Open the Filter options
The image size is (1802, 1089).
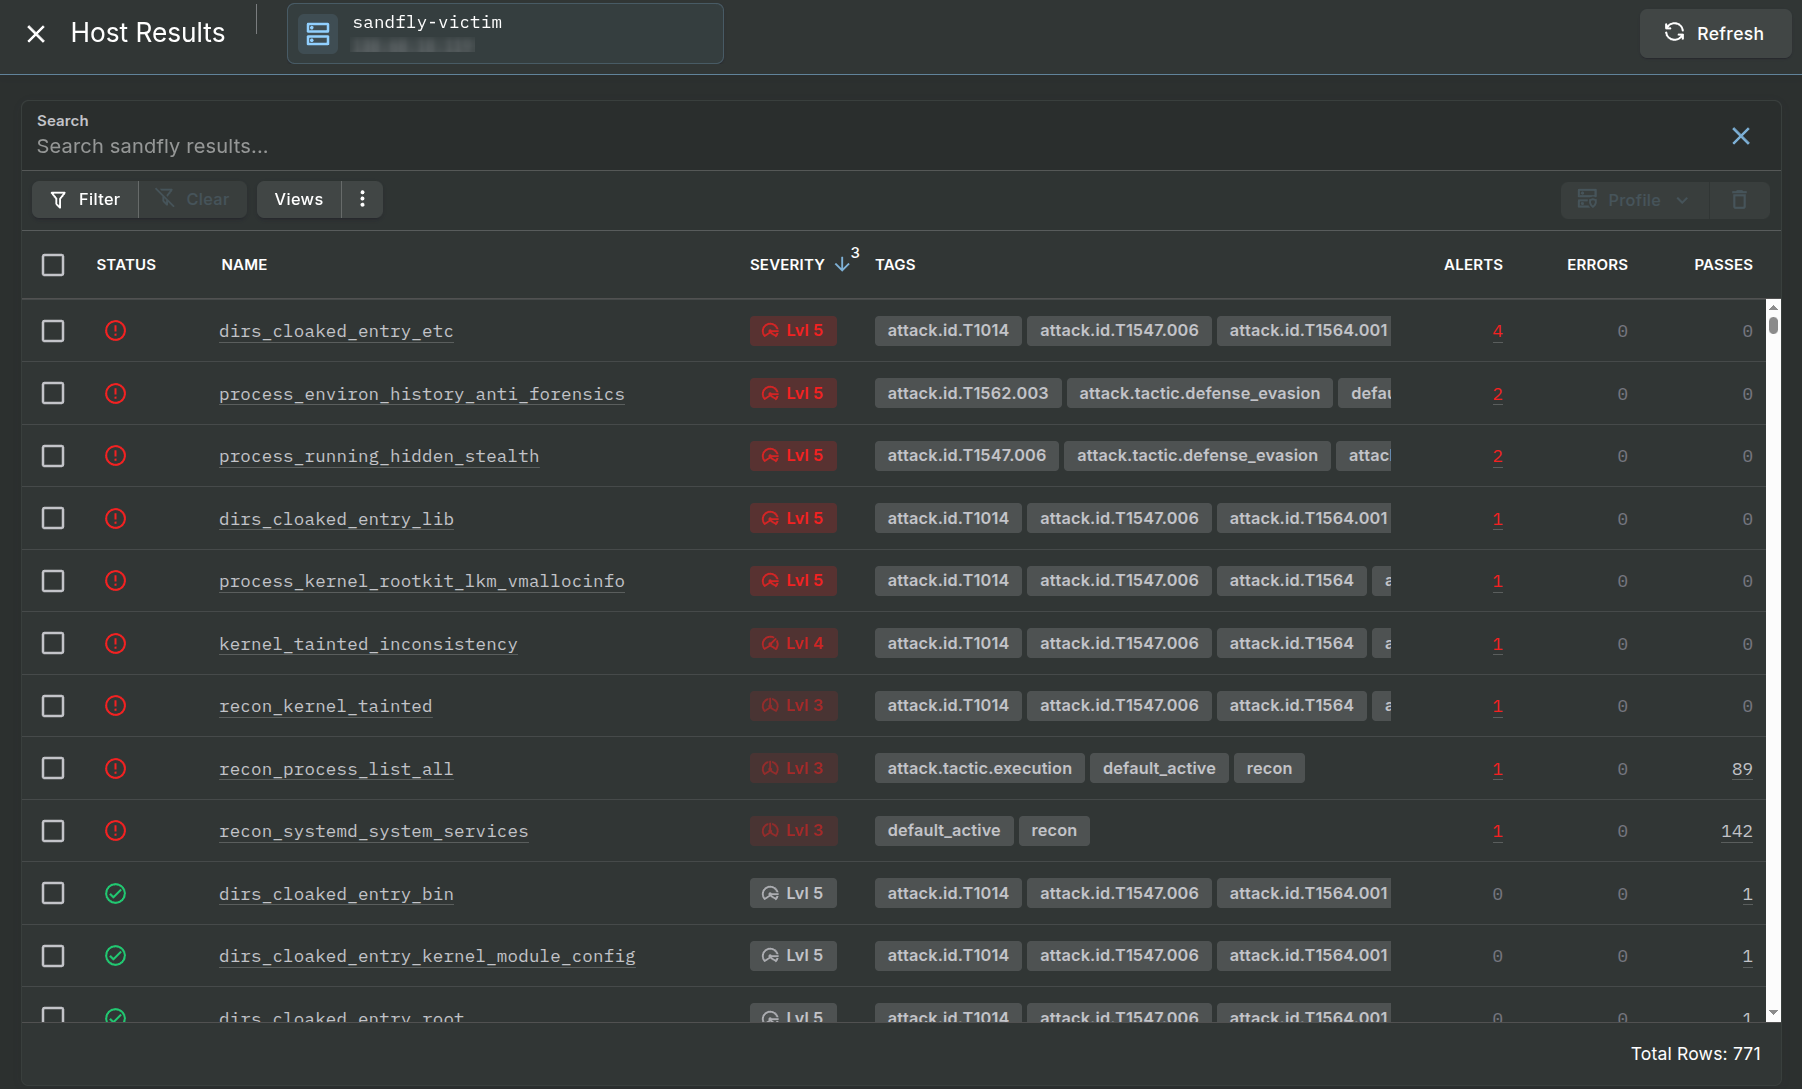[x=85, y=199]
